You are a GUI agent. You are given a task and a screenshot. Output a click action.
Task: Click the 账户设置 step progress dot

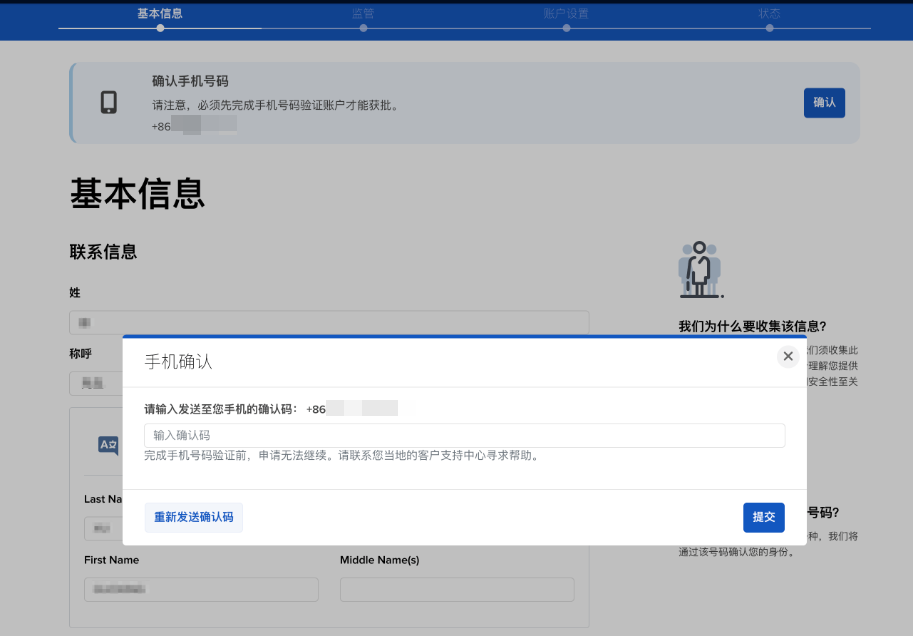pyautogui.click(x=566, y=28)
